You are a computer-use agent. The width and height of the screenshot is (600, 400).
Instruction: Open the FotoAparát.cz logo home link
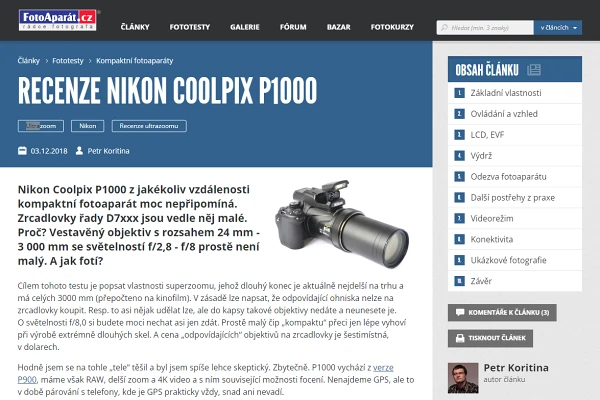(57, 20)
